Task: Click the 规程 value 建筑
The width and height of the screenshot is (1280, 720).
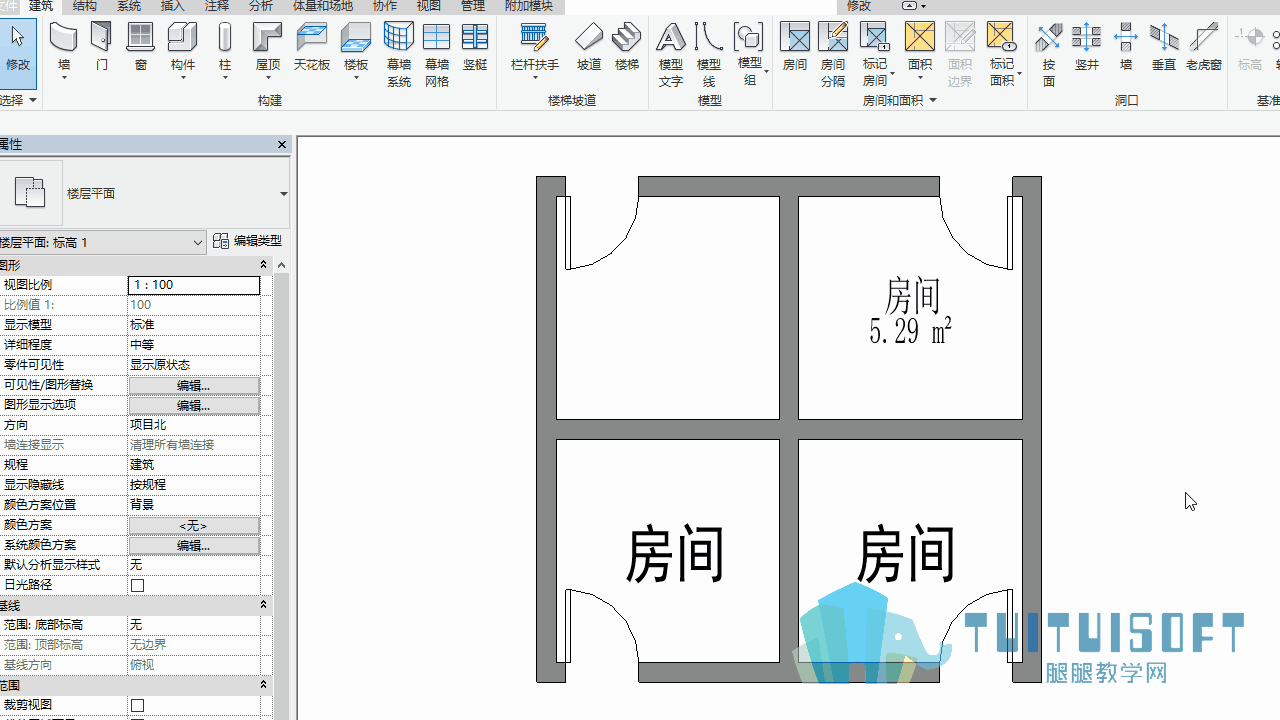Action: pos(194,465)
